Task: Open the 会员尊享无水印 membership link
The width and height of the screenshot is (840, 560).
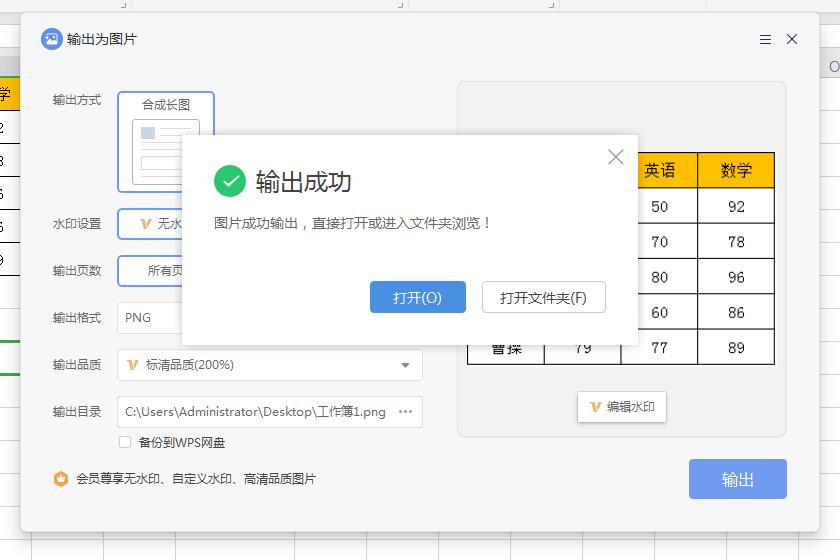Action: (196, 479)
